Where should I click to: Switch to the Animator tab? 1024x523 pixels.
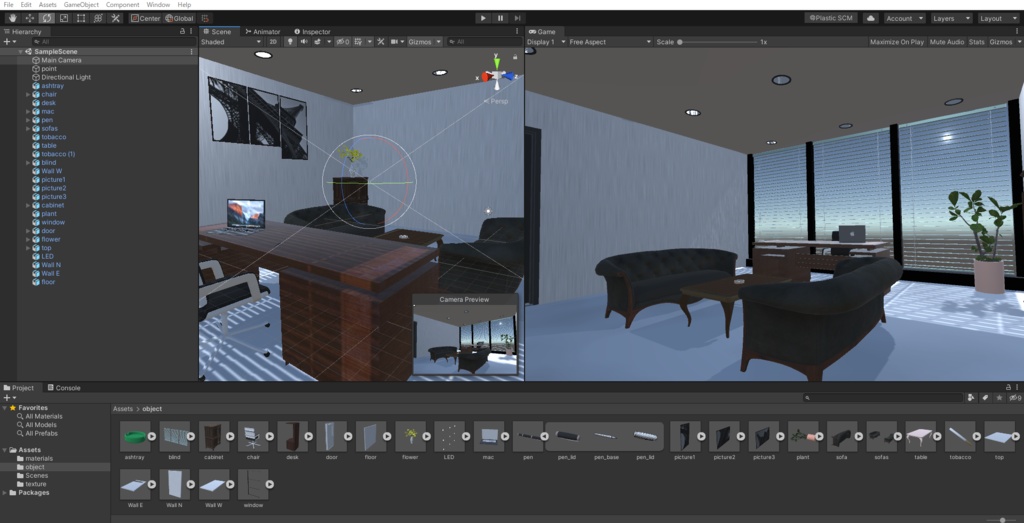click(263, 31)
